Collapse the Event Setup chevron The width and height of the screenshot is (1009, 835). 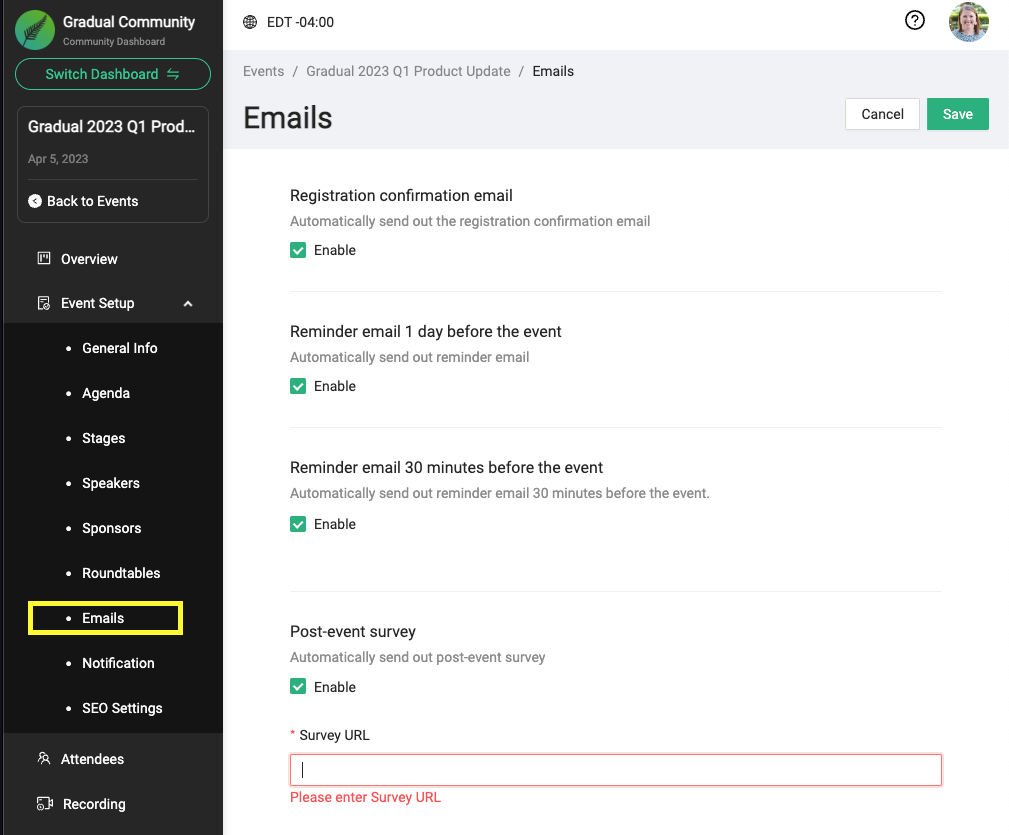188,303
